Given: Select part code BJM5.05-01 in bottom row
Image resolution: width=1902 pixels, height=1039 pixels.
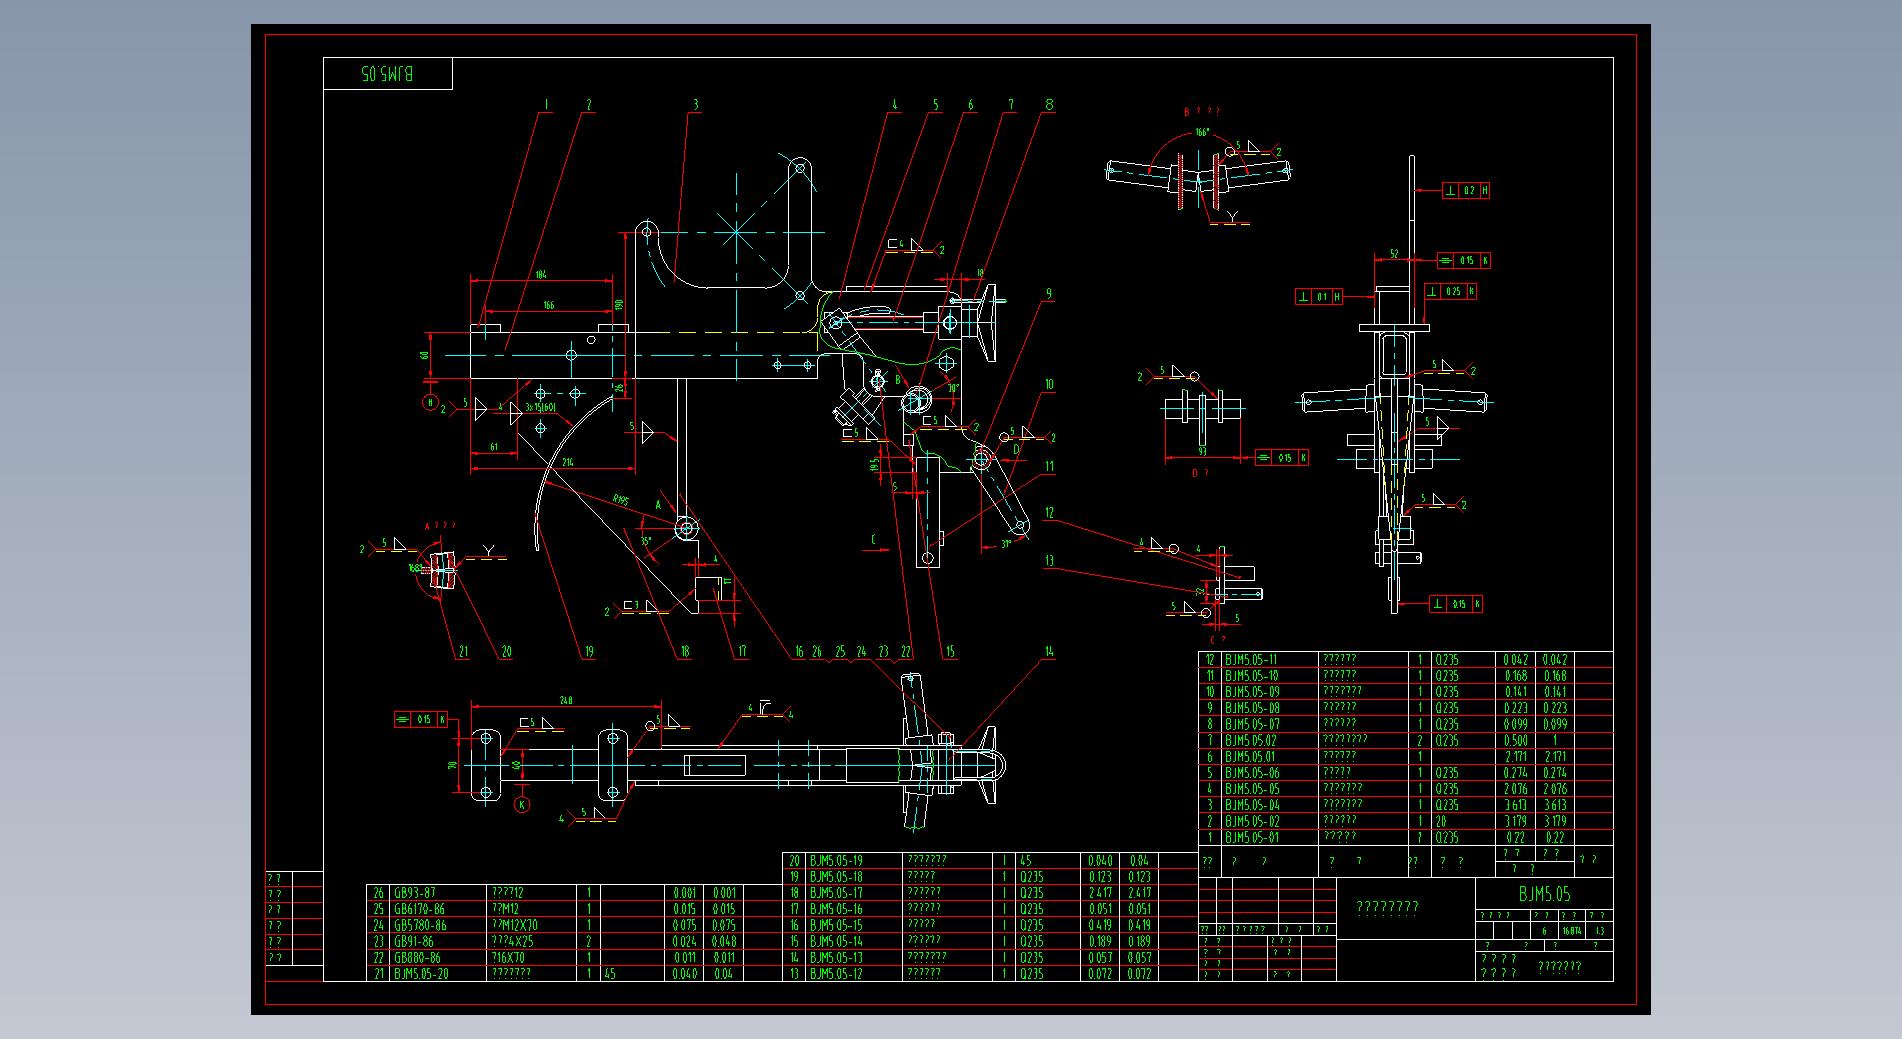Looking at the screenshot, I should pyautogui.click(x=1251, y=838).
